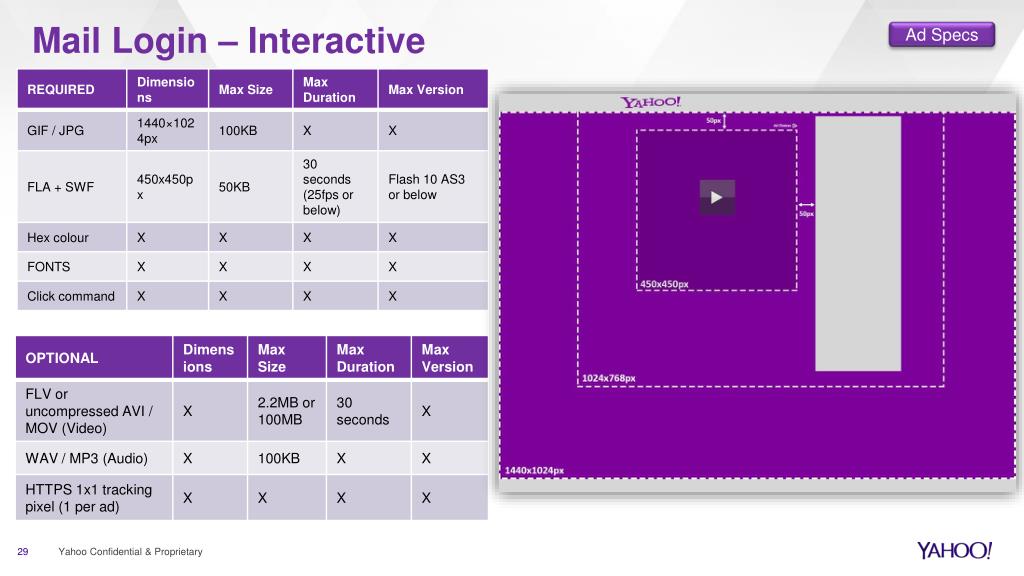Image resolution: width=1024 pixels, height=576 pixels.
Task: Click the optional table '30 seconds' cell
Action: click(x=368, y=411)
